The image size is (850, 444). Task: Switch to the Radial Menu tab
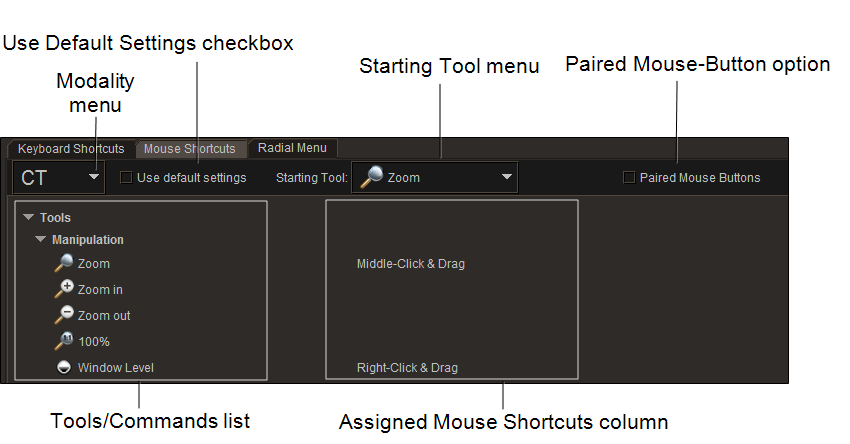[292, 148]
